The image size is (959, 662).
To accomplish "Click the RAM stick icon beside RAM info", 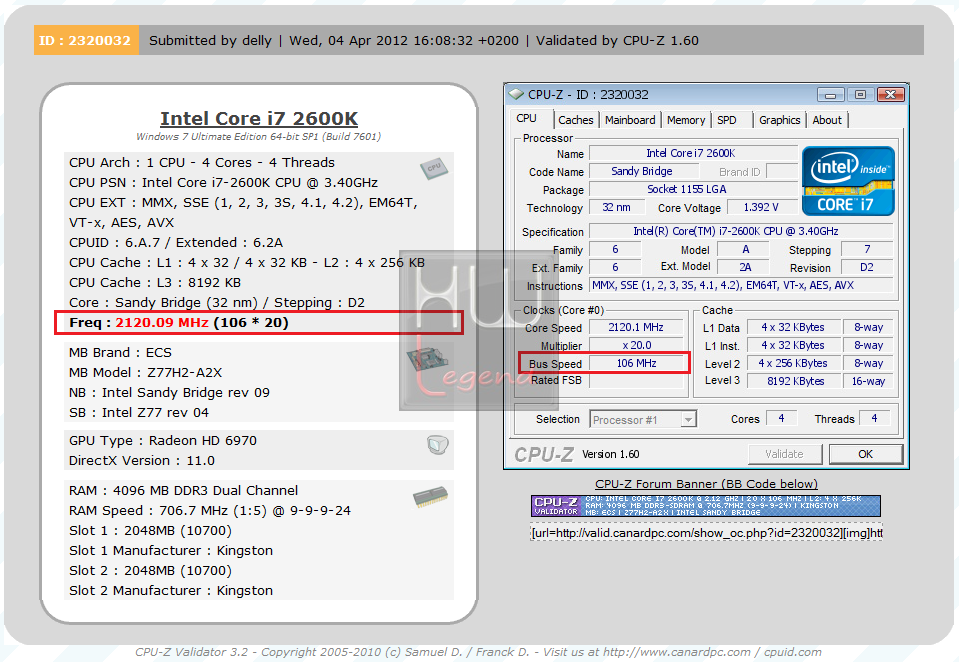I will coord(431,497).
